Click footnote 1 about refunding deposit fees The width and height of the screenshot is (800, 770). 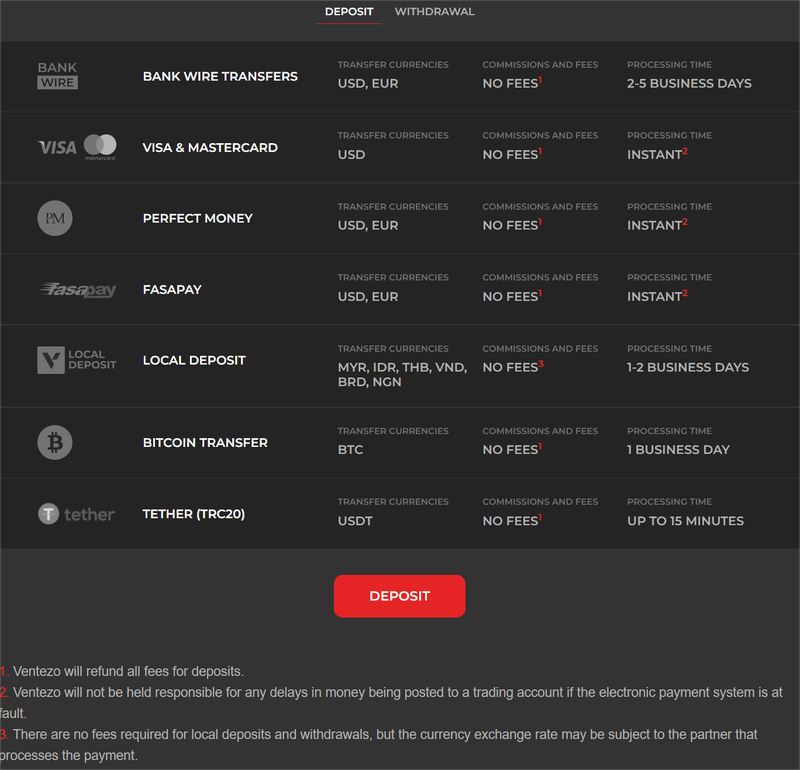click(x=122, y=672)
